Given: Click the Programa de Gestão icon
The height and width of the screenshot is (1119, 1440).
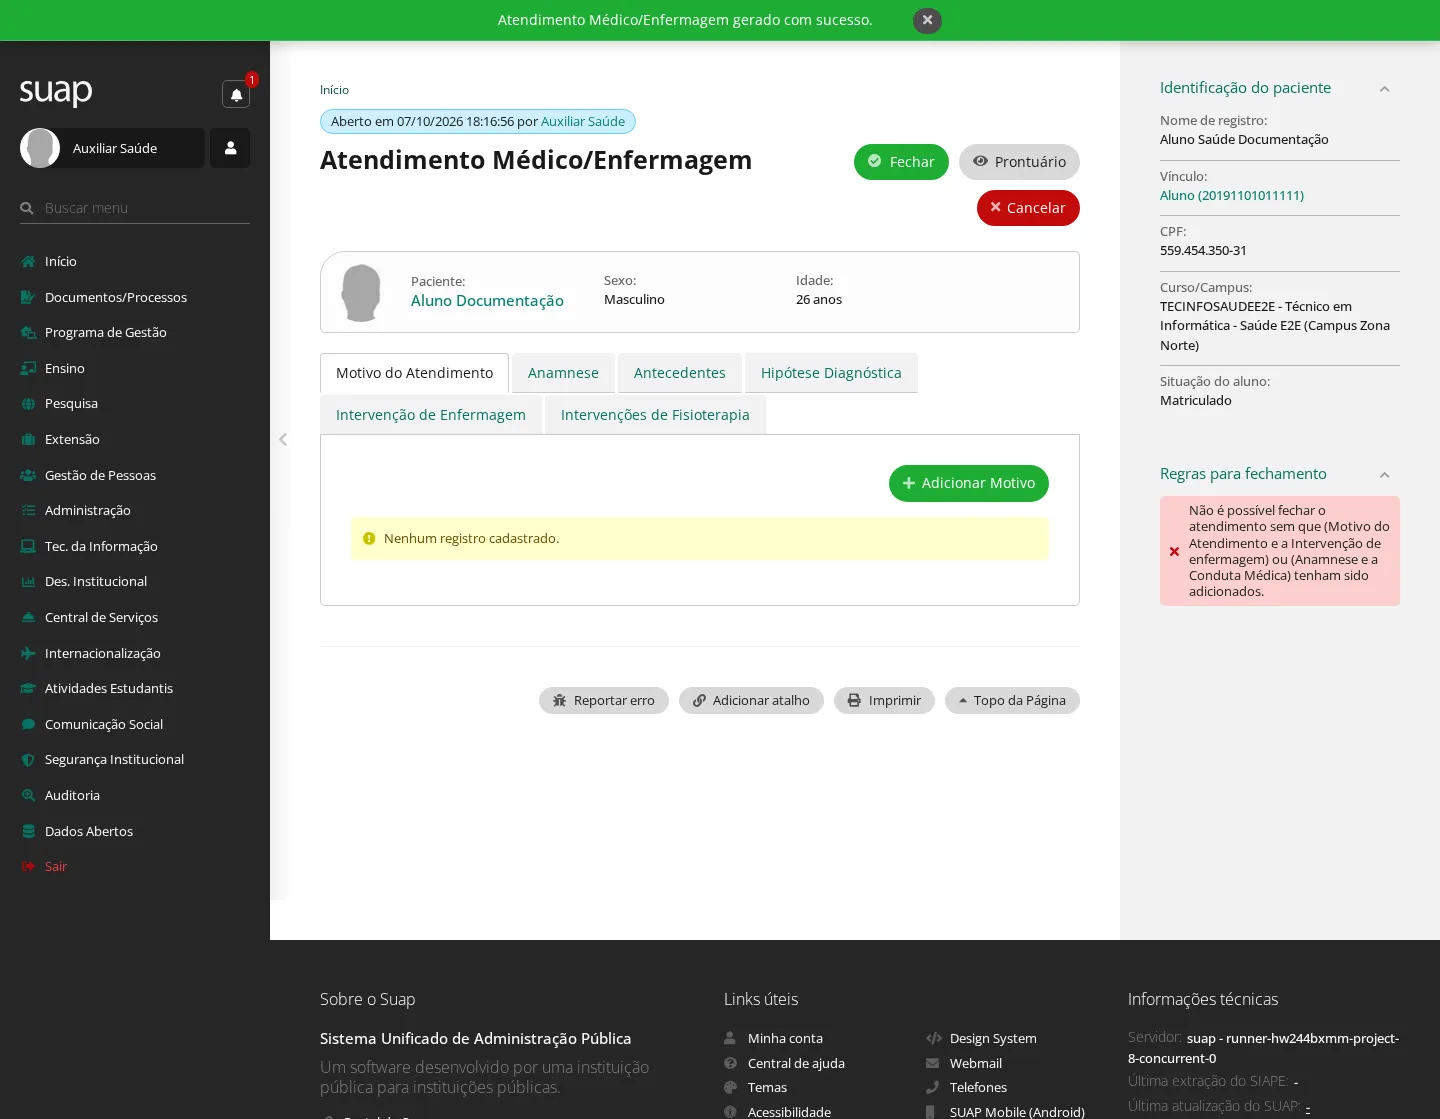Looking at the screenshot, I should tap(28, 333).
